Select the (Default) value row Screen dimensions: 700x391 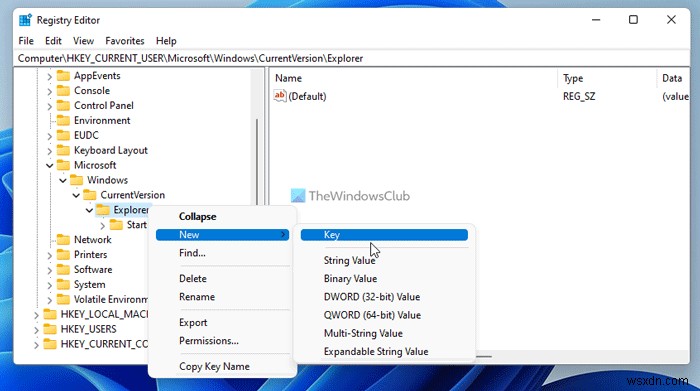click(480, 96)
